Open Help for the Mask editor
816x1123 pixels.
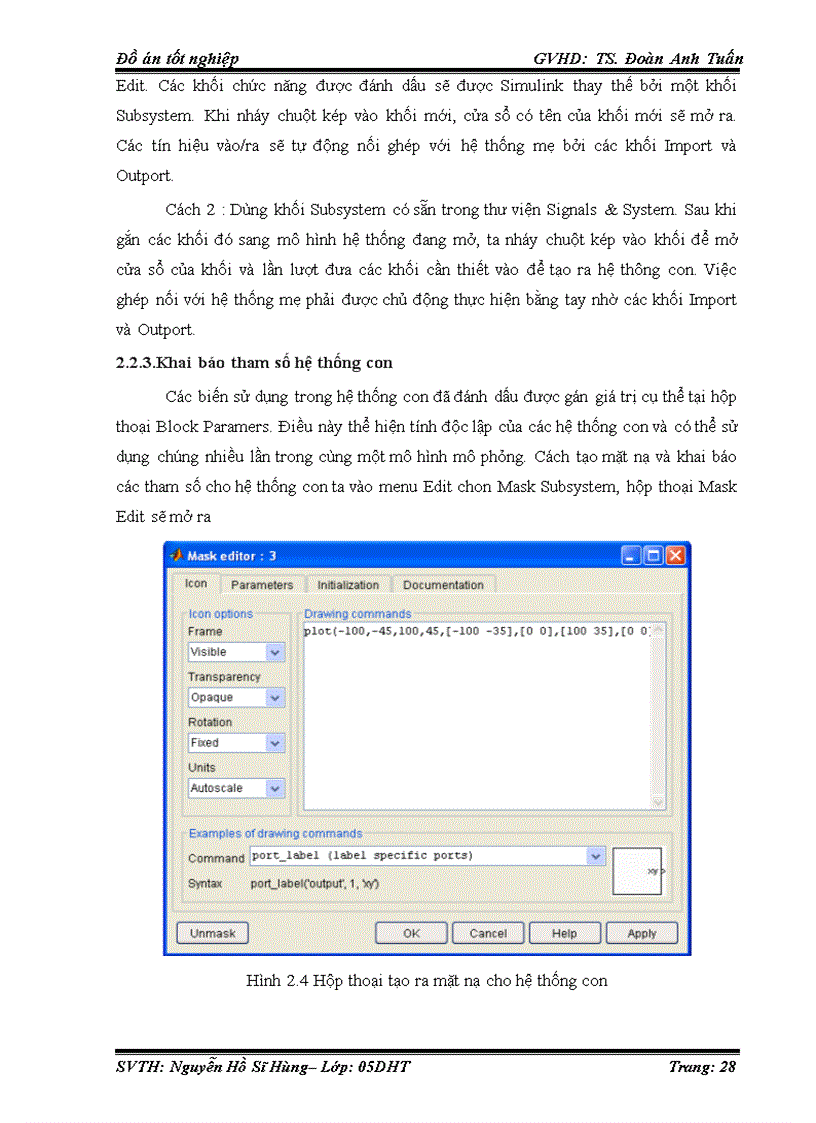[x=564, y=933]
